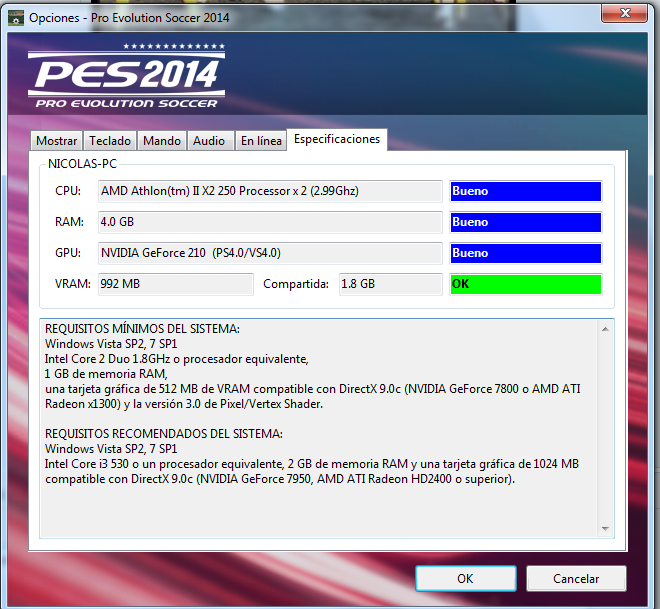Viewport: 660px width, 609px height.
Task: Click the GPU field showing NVIDIA GeForce 210
Action: pyautogui.click(x=270, y=253)
